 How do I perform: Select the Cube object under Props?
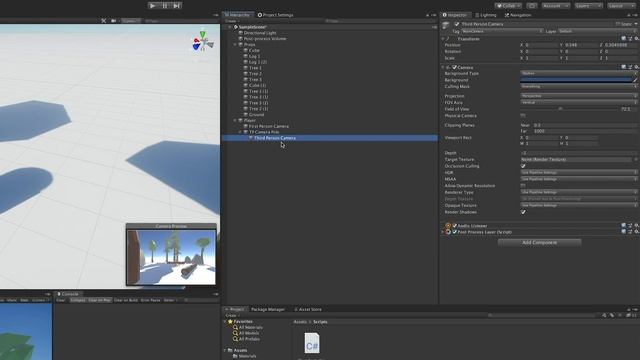tap(254, 50)
